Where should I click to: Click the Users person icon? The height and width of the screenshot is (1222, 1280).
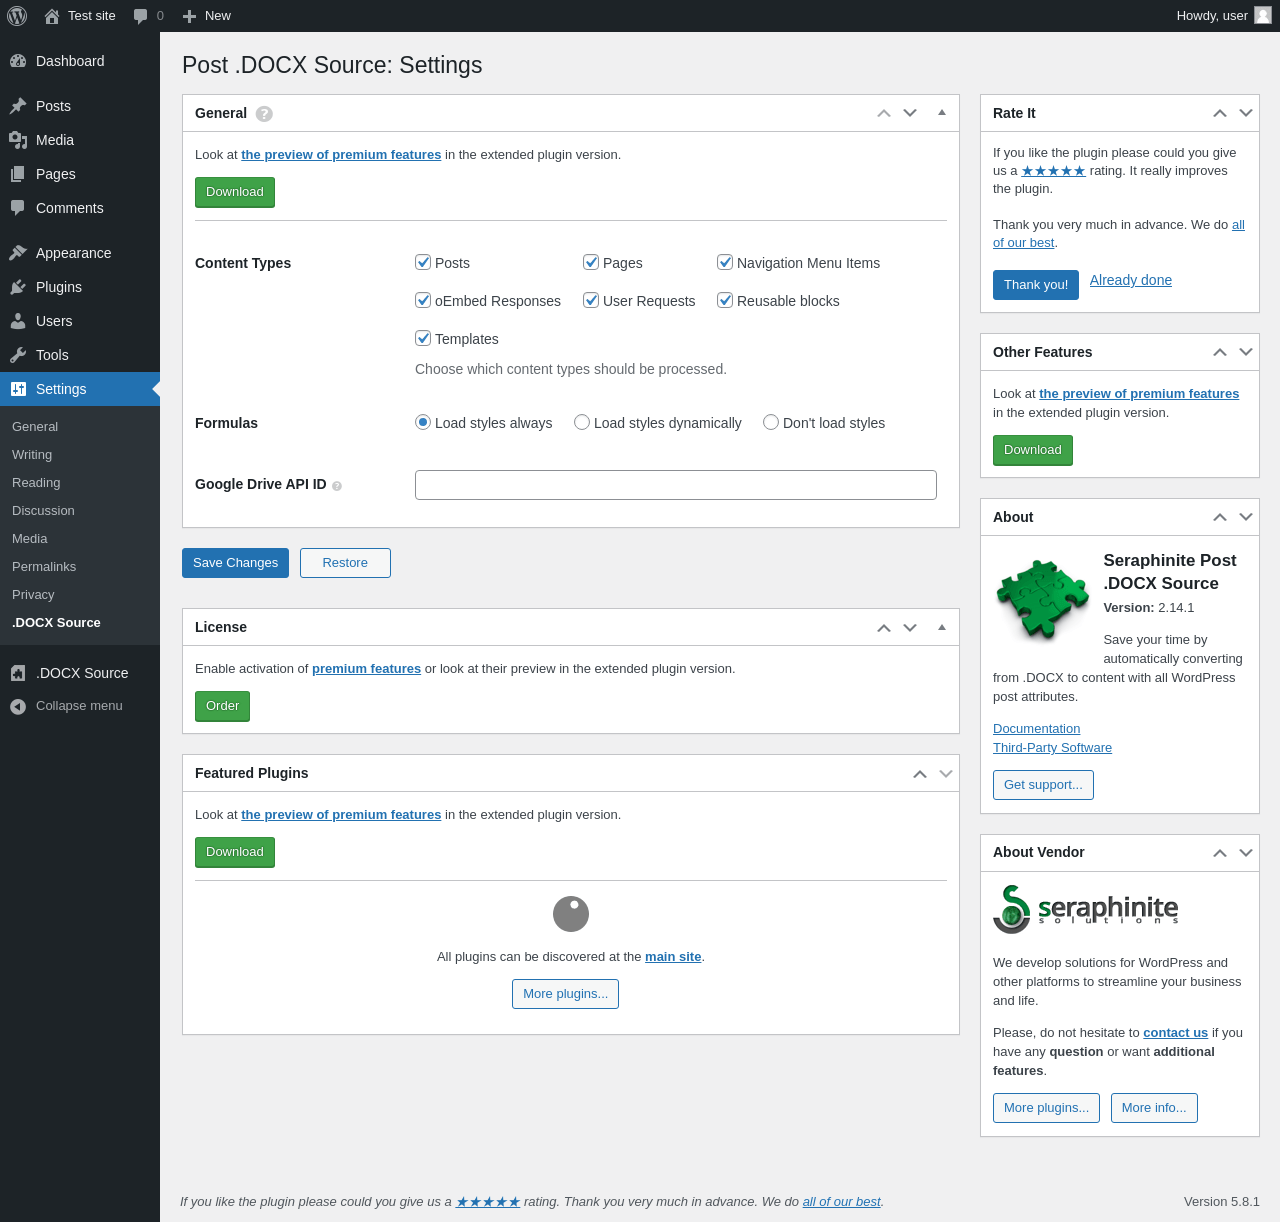[18, 321]
